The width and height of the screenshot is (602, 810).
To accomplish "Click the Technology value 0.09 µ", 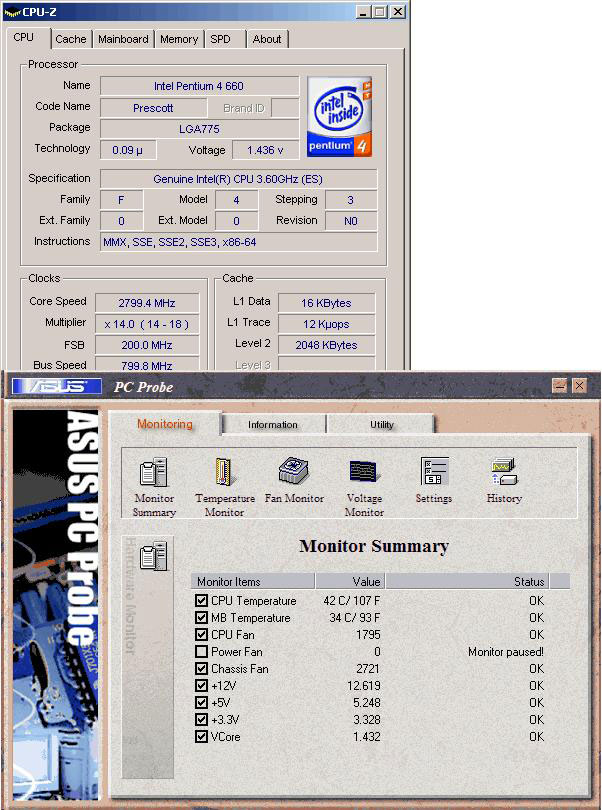I will (128, 150).
